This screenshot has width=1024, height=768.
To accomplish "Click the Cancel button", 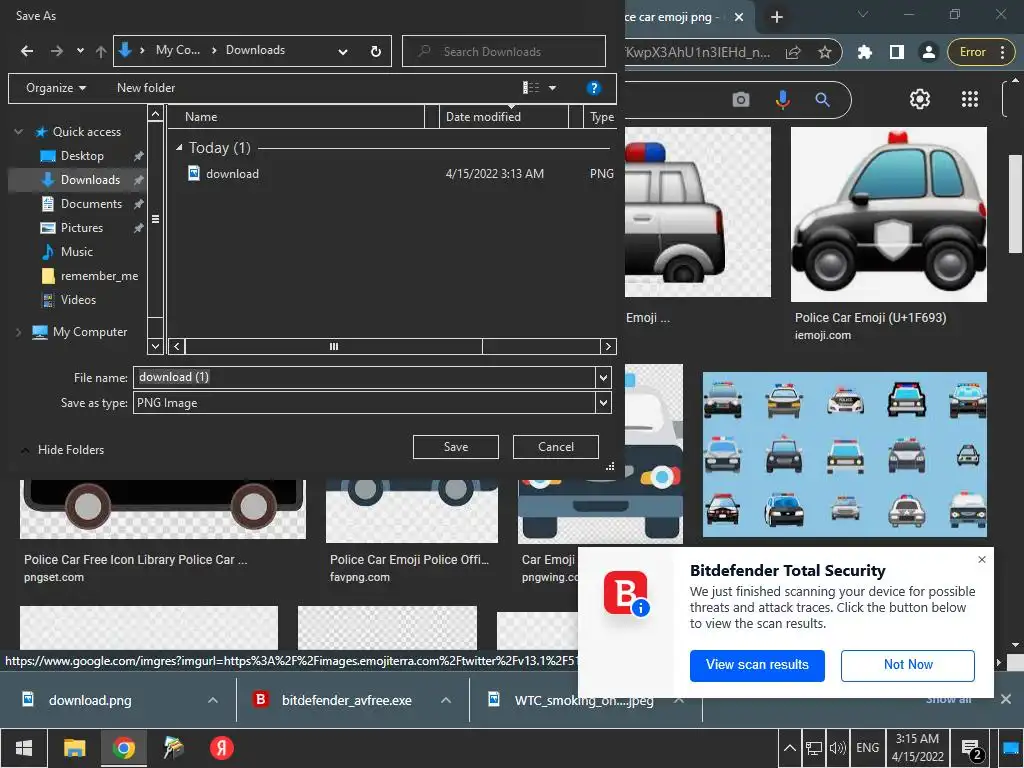I will click(556, 447).
